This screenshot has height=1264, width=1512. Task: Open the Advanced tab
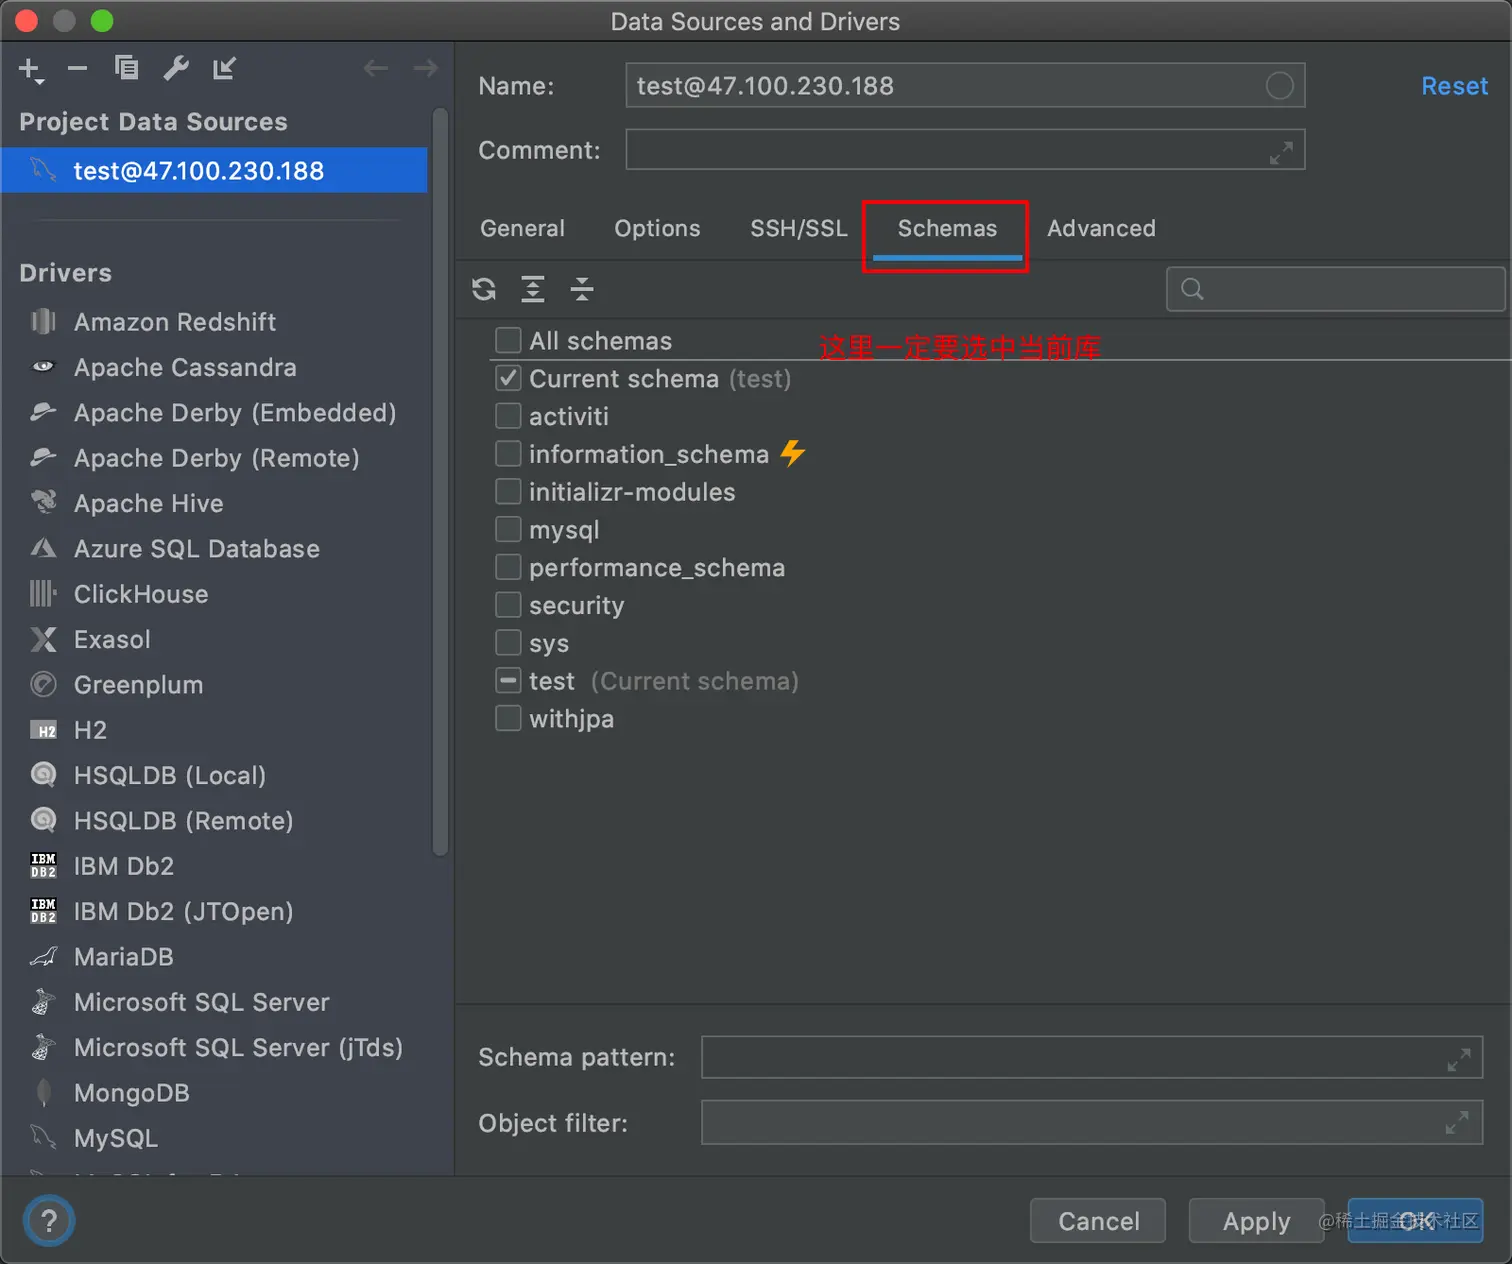coord(1101,228)
